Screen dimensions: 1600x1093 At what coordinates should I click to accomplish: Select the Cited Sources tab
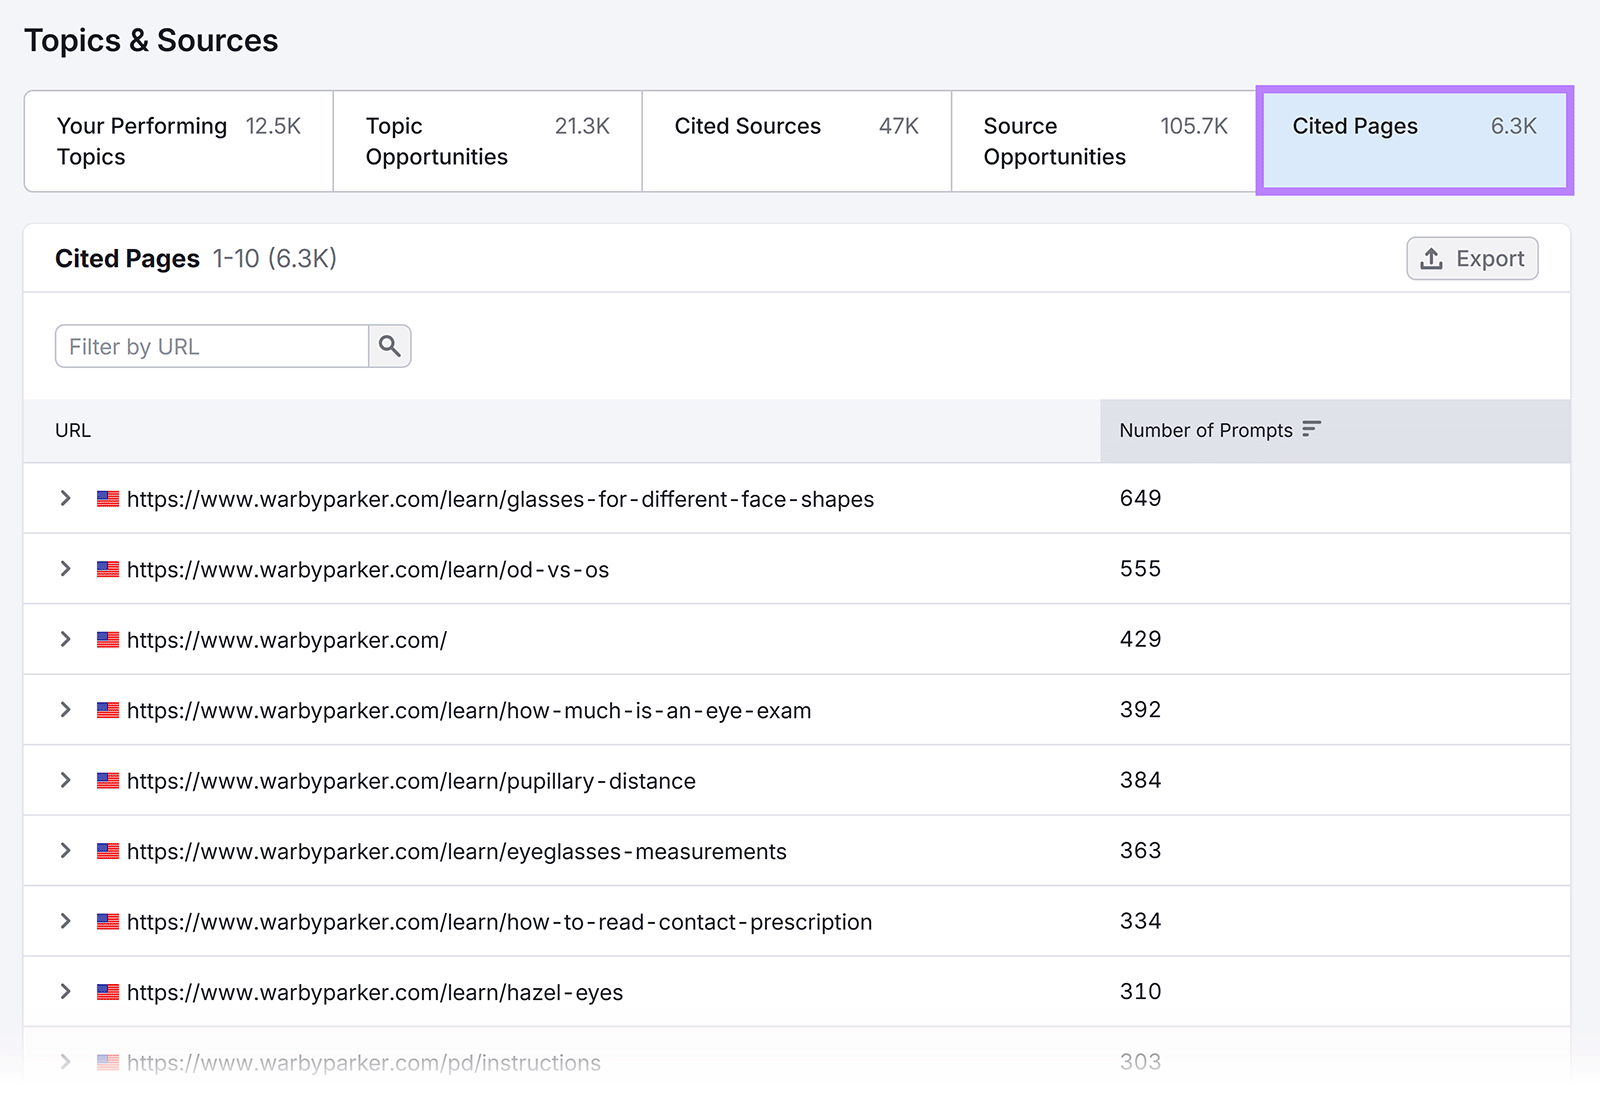(796, 141)
